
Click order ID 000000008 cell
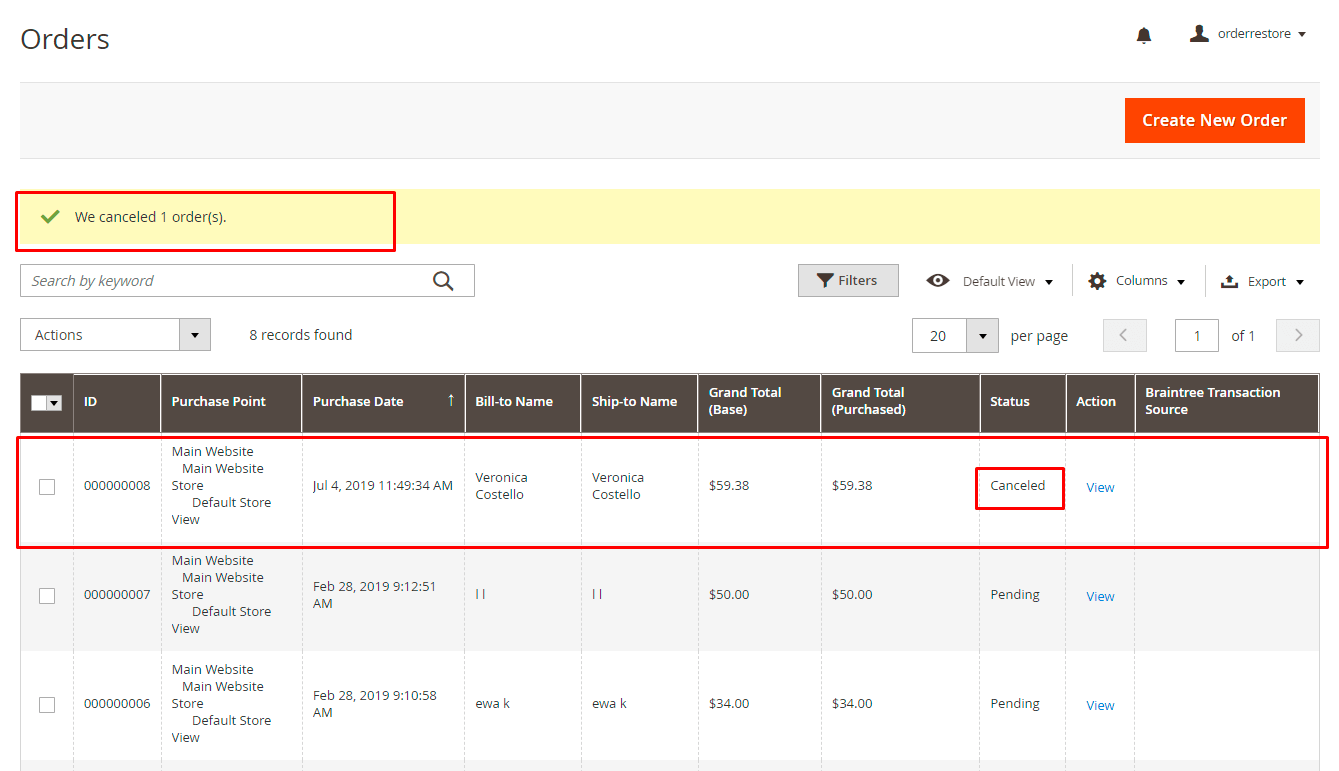pyautogui.click(x=117, y=486)
